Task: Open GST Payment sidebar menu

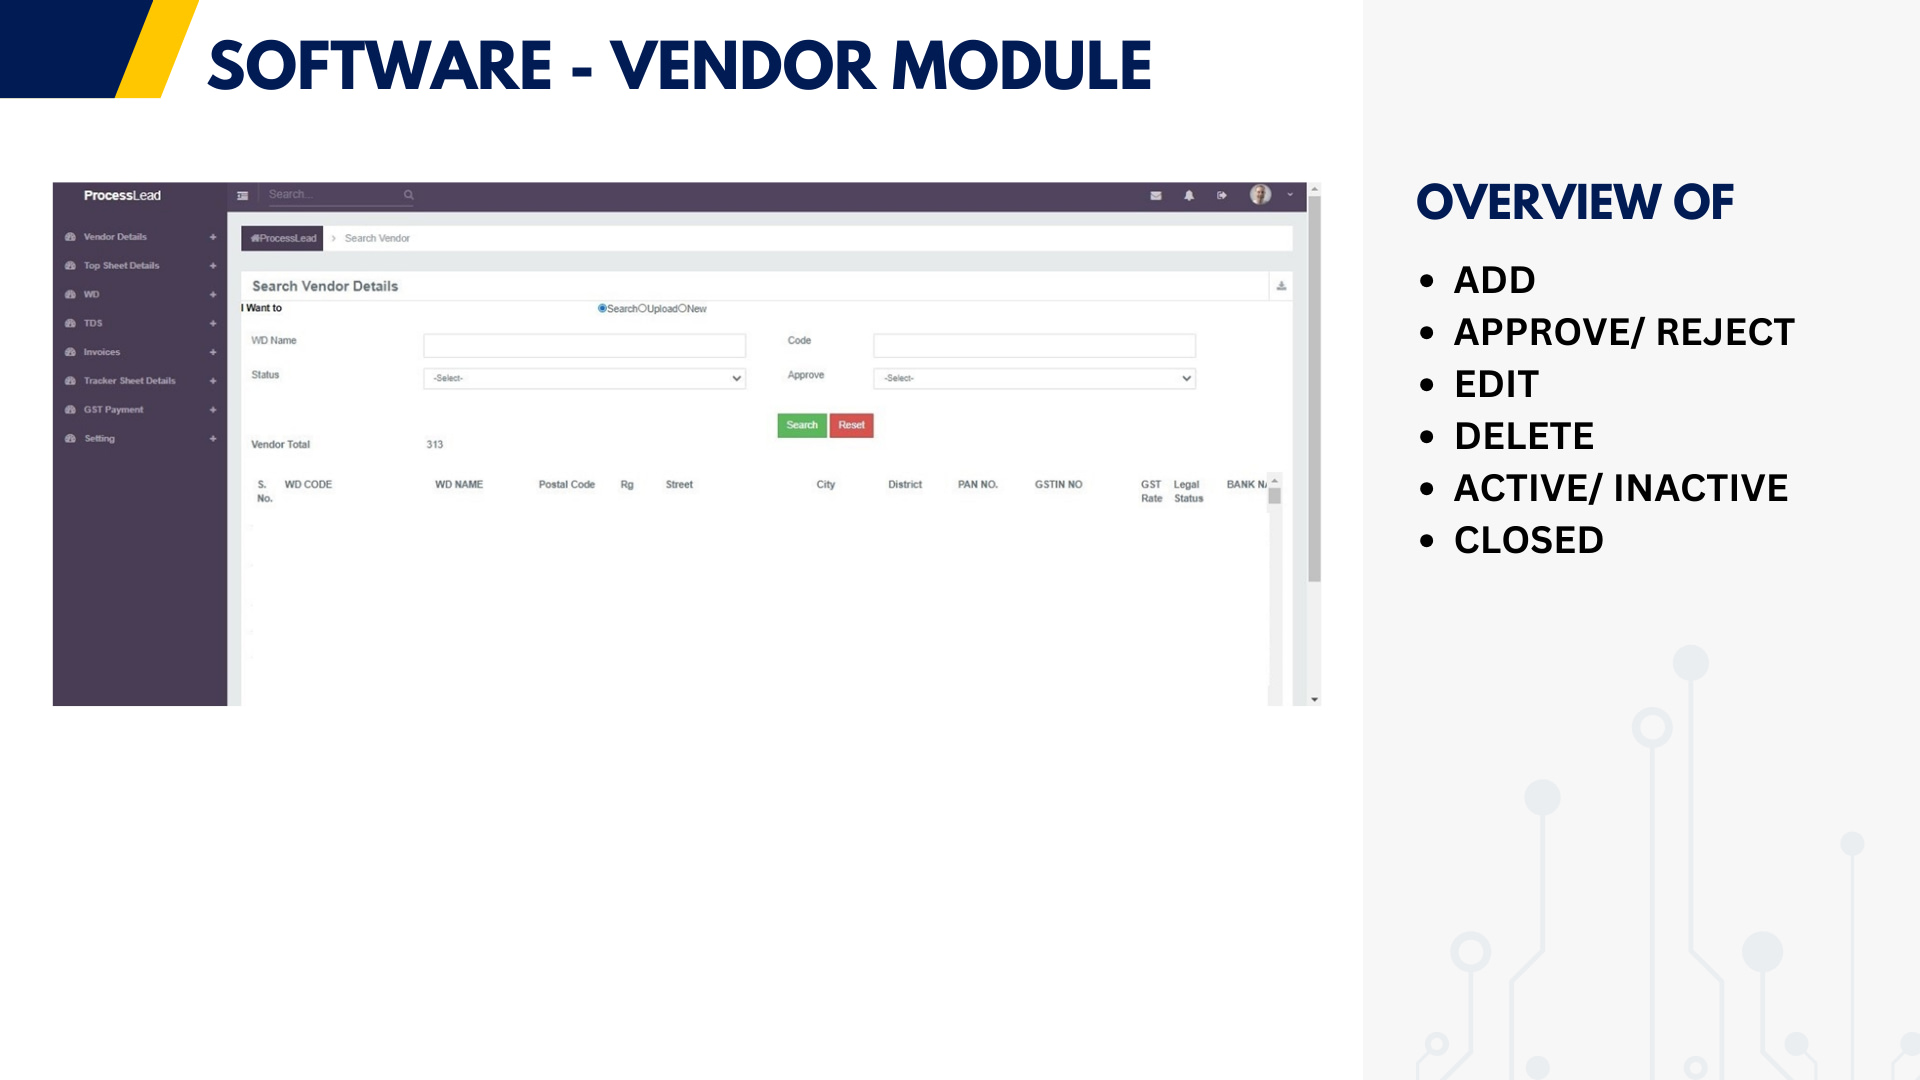Action: coord(114,410)
